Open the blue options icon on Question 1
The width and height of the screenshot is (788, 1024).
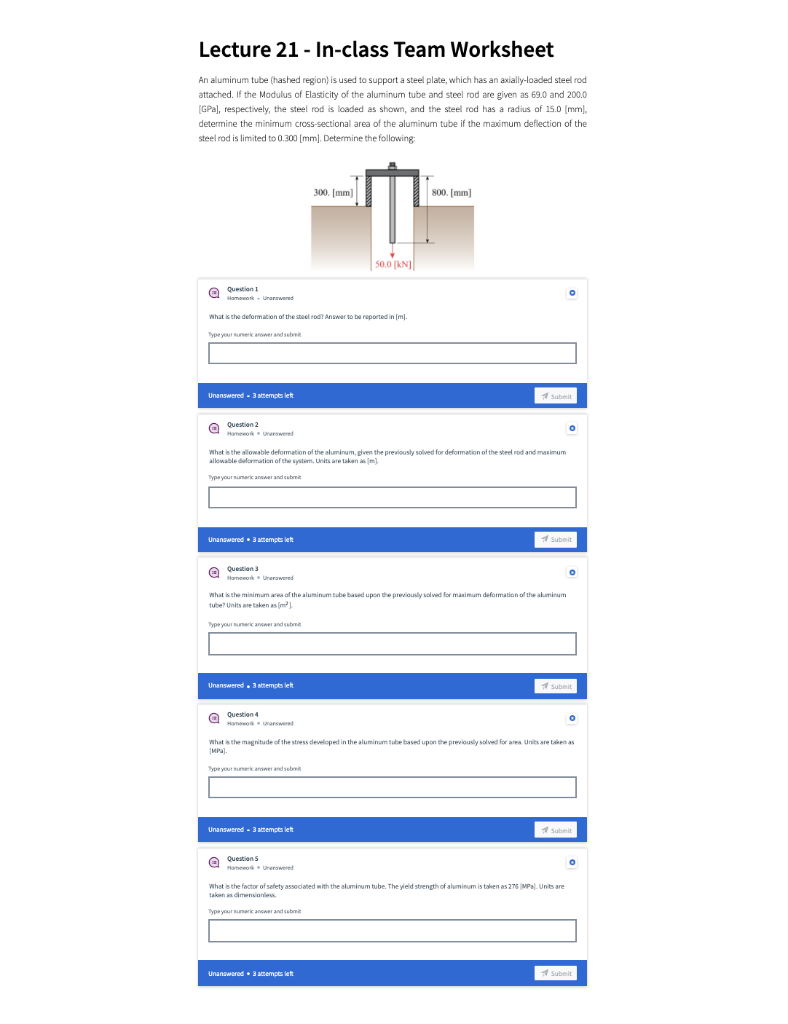[x=571, y=292]
